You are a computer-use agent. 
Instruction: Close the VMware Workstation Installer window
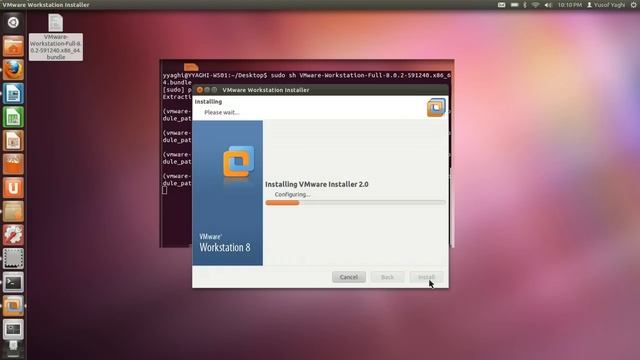pos(200,90)
